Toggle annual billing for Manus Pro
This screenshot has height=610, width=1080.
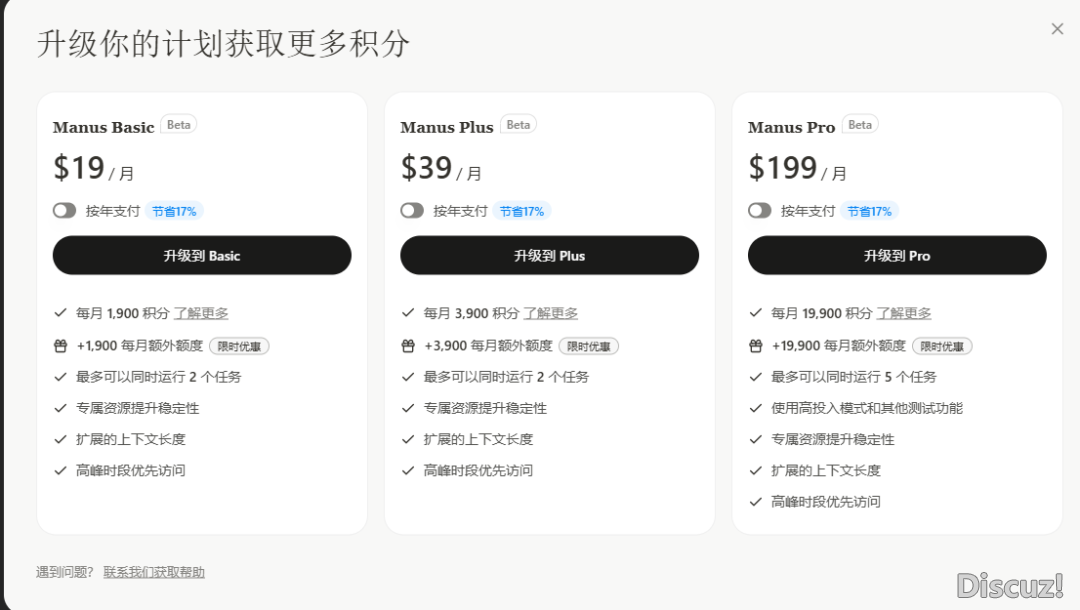(760, 211)
